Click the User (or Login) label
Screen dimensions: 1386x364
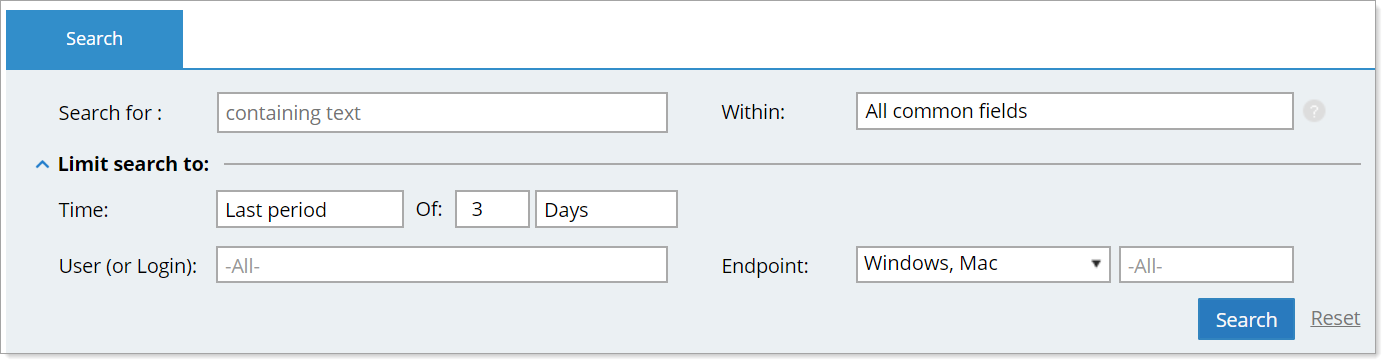click(128, 266)
